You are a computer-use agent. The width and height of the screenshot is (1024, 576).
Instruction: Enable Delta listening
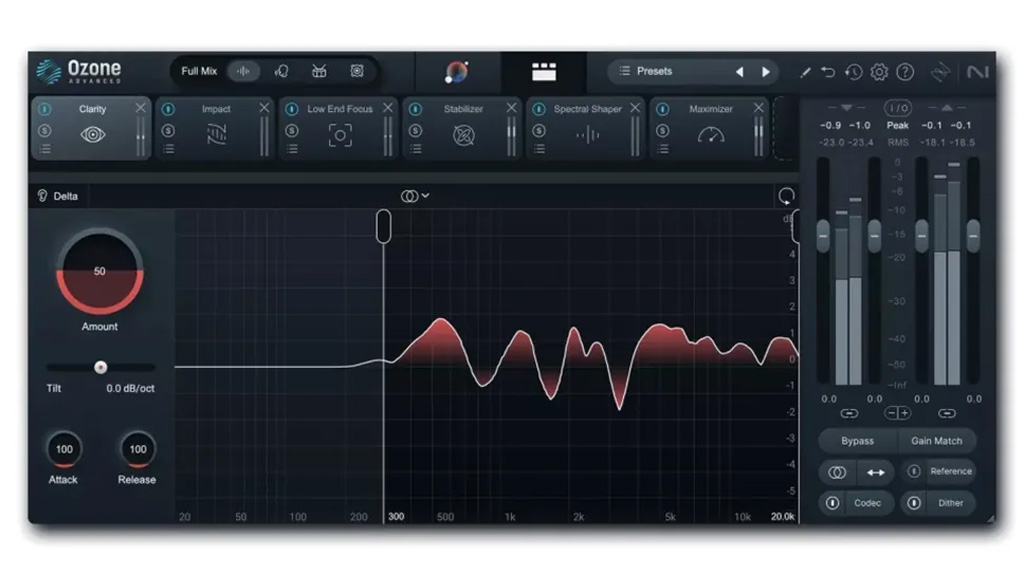point(58,196)
